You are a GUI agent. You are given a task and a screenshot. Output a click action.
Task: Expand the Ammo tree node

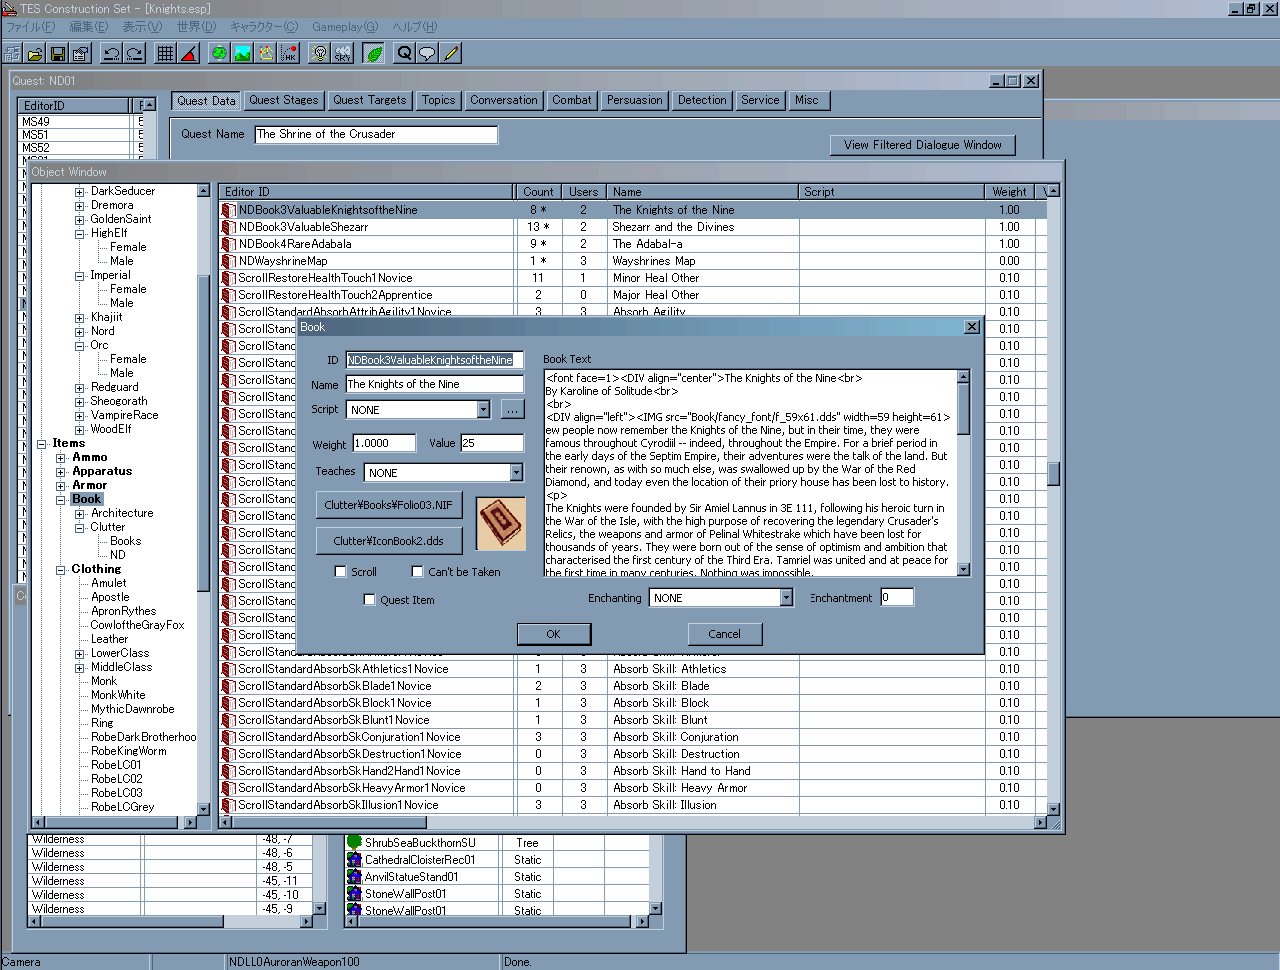61,457
